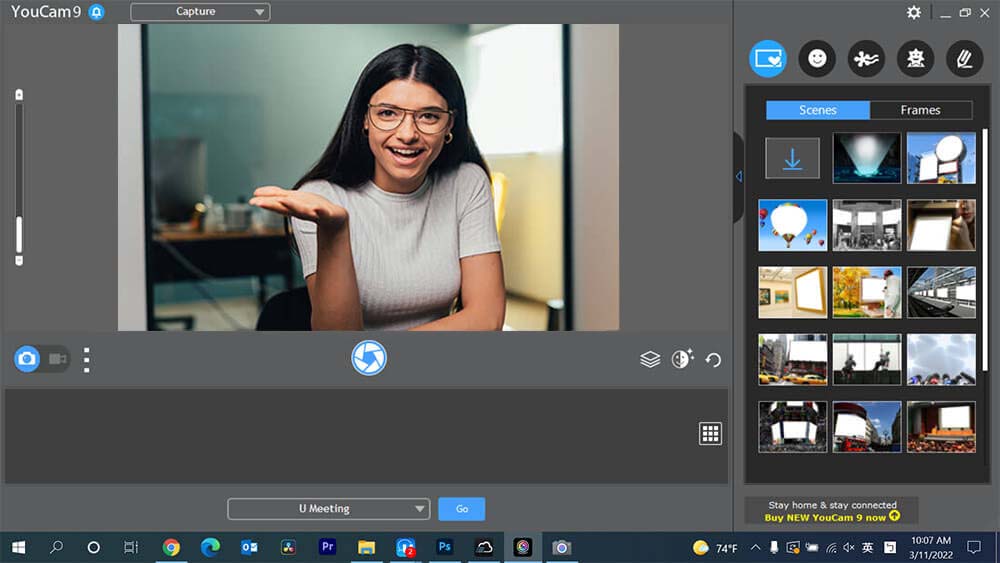The height and width of the screenshot is (563, 1000).
Task: Switch to photo camera mode
Action: click(27, 359)
